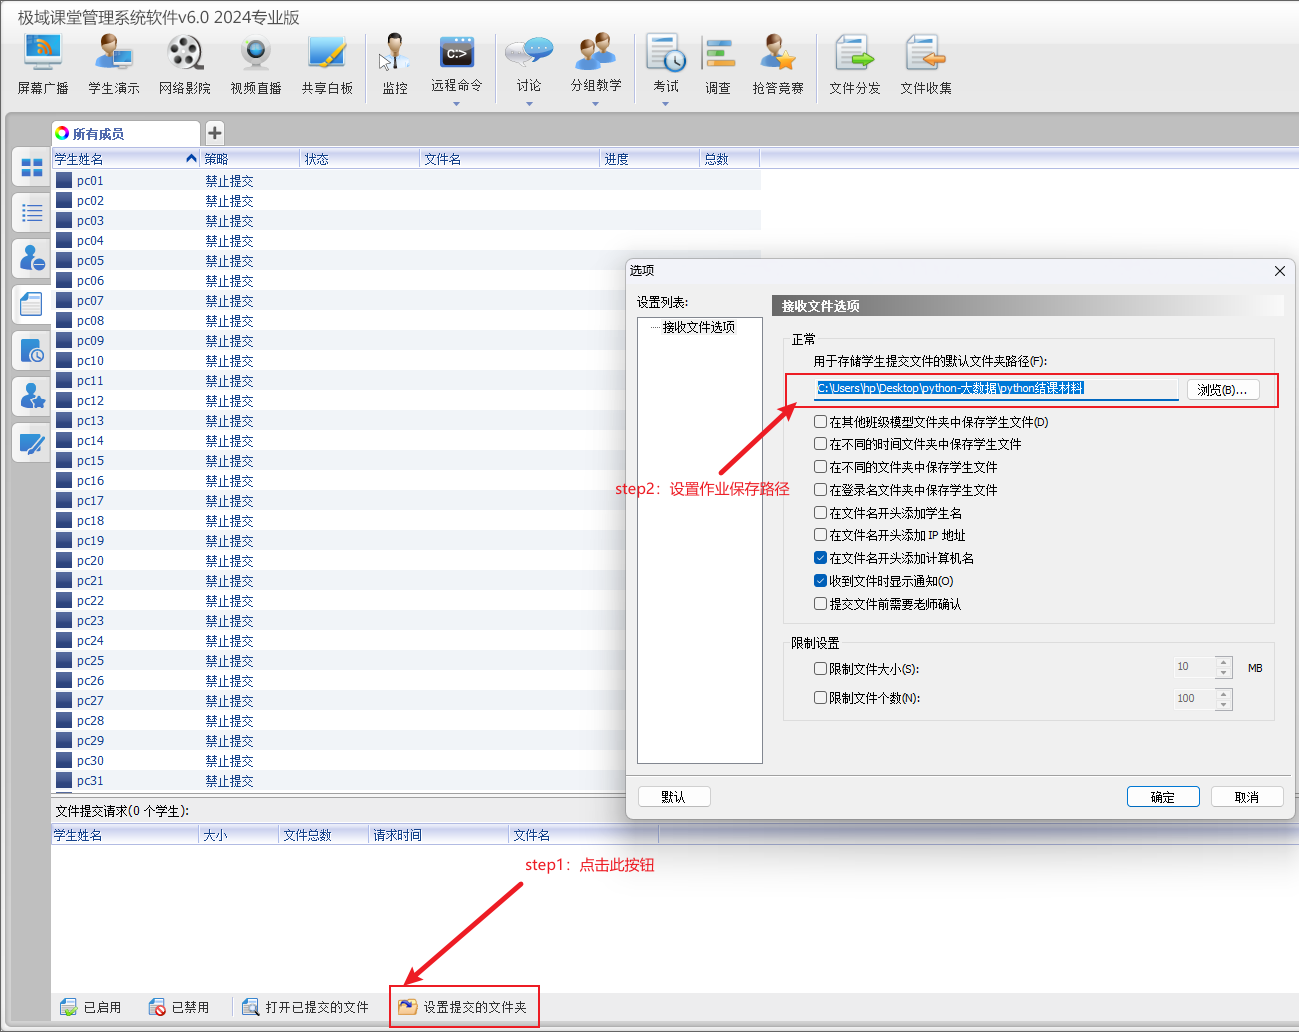This screenshot has width=1299, height=1032.
Task: Confirm the dialog with 确定 button
Action: click(x=1162, y=797)
